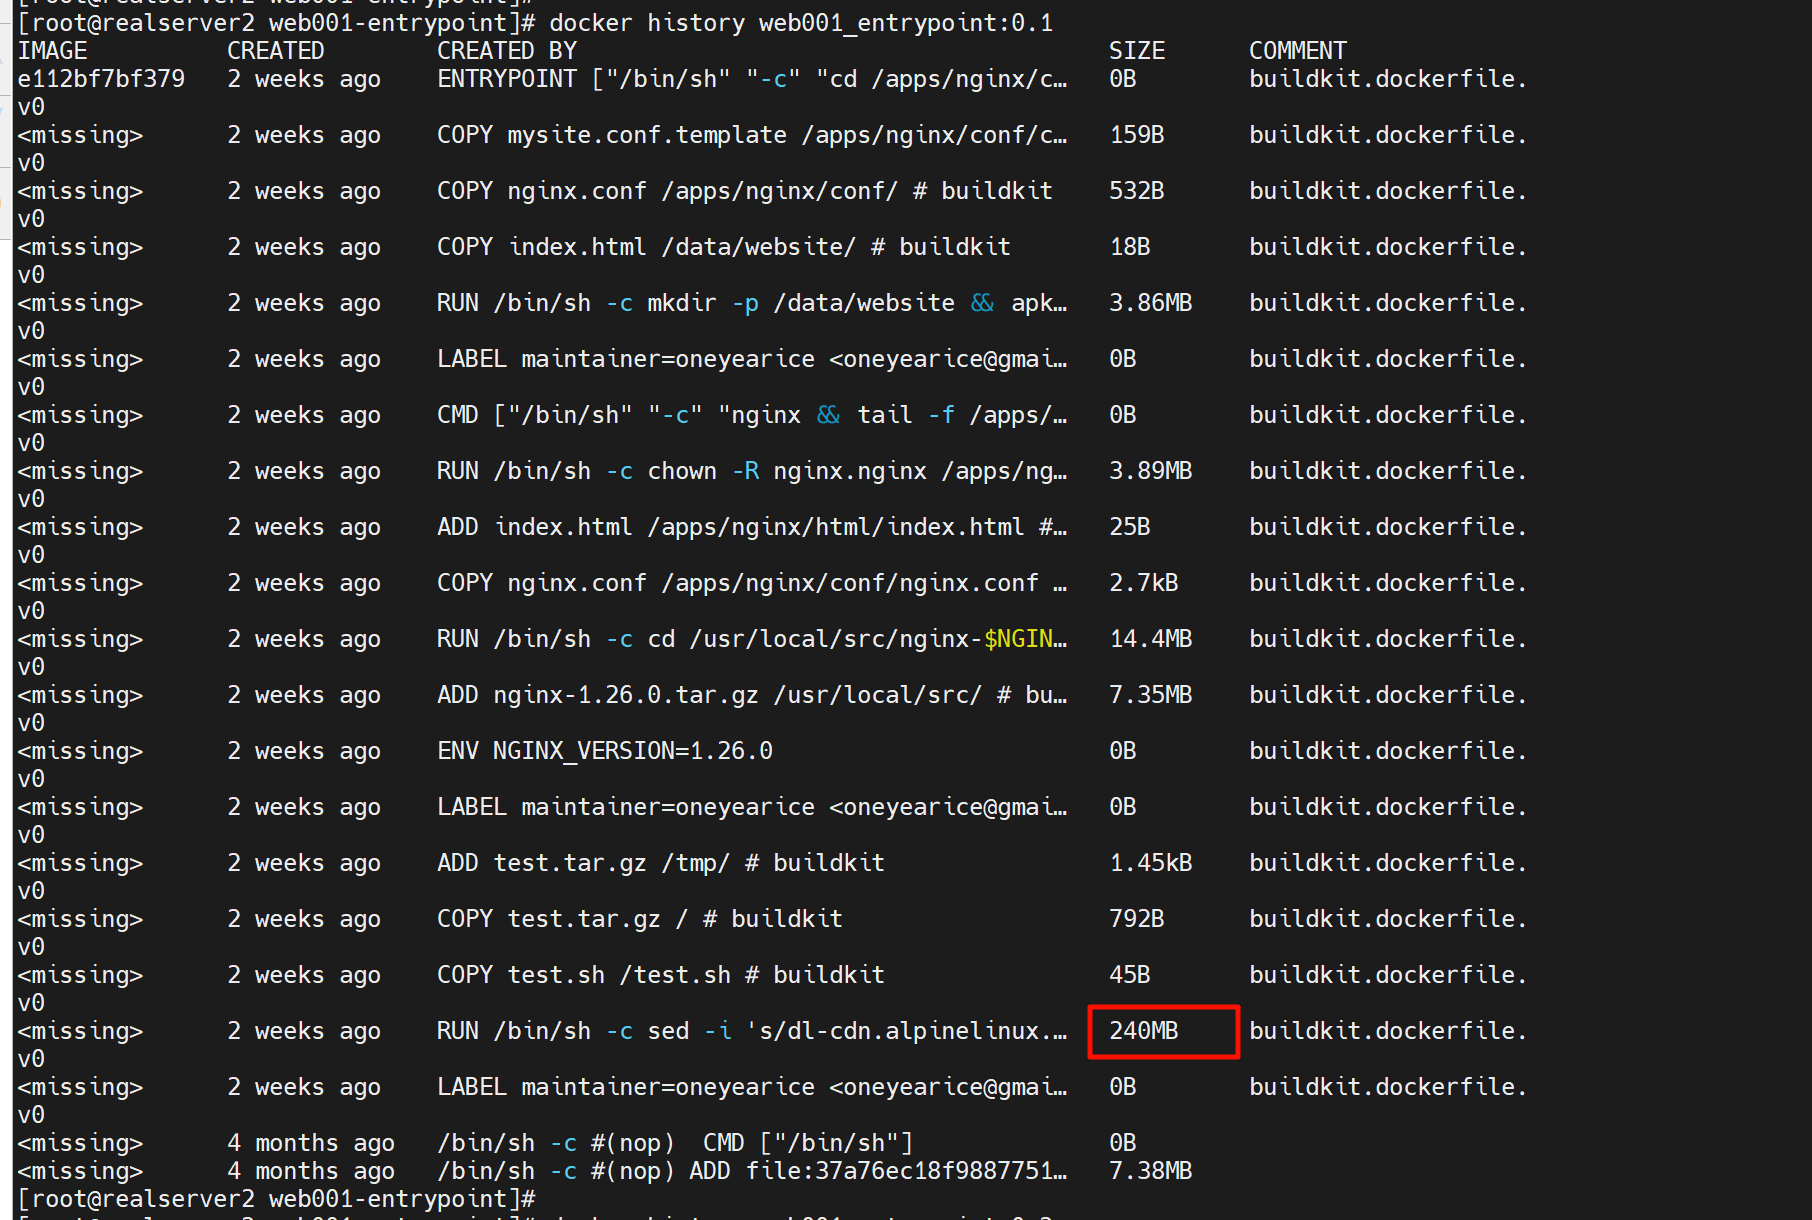
Task: Click the image ID e112bf7bf379
Action: pos(101,79)
